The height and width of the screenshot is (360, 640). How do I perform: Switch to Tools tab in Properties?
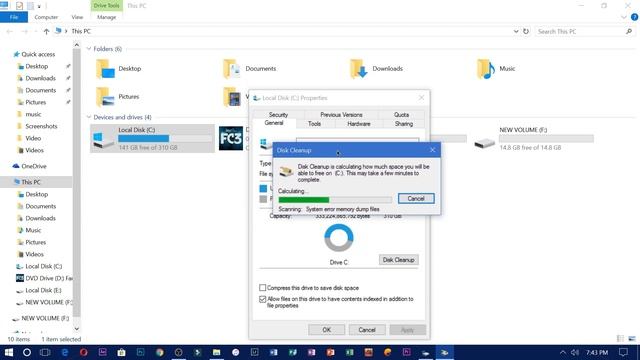[x=314, y=124]
